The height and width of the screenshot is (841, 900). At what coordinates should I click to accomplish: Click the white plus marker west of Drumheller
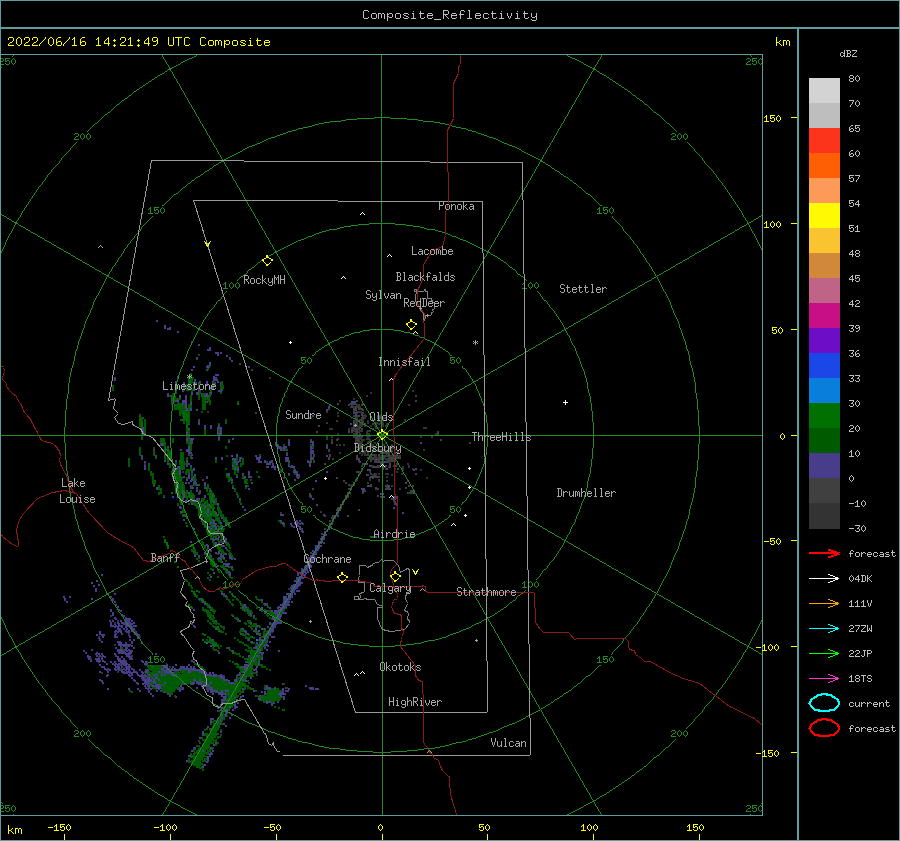click(x=565, y=402)
